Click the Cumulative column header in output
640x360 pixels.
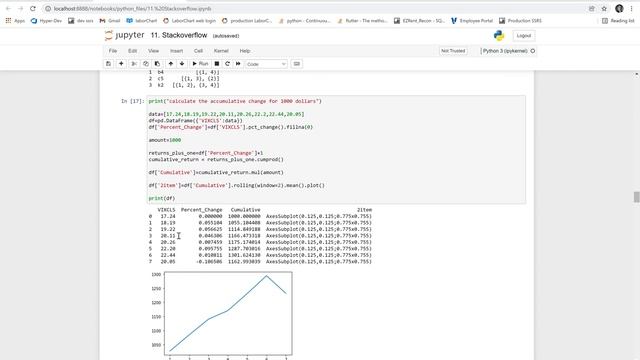(x=245, y=210)
